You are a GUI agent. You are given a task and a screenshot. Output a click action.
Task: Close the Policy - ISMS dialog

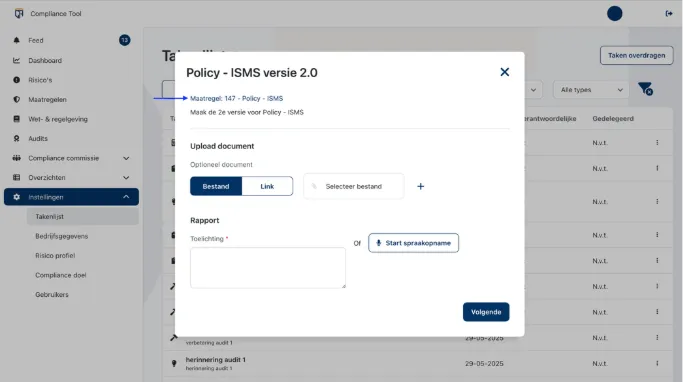pyautogui.click(x=505, y=72)
